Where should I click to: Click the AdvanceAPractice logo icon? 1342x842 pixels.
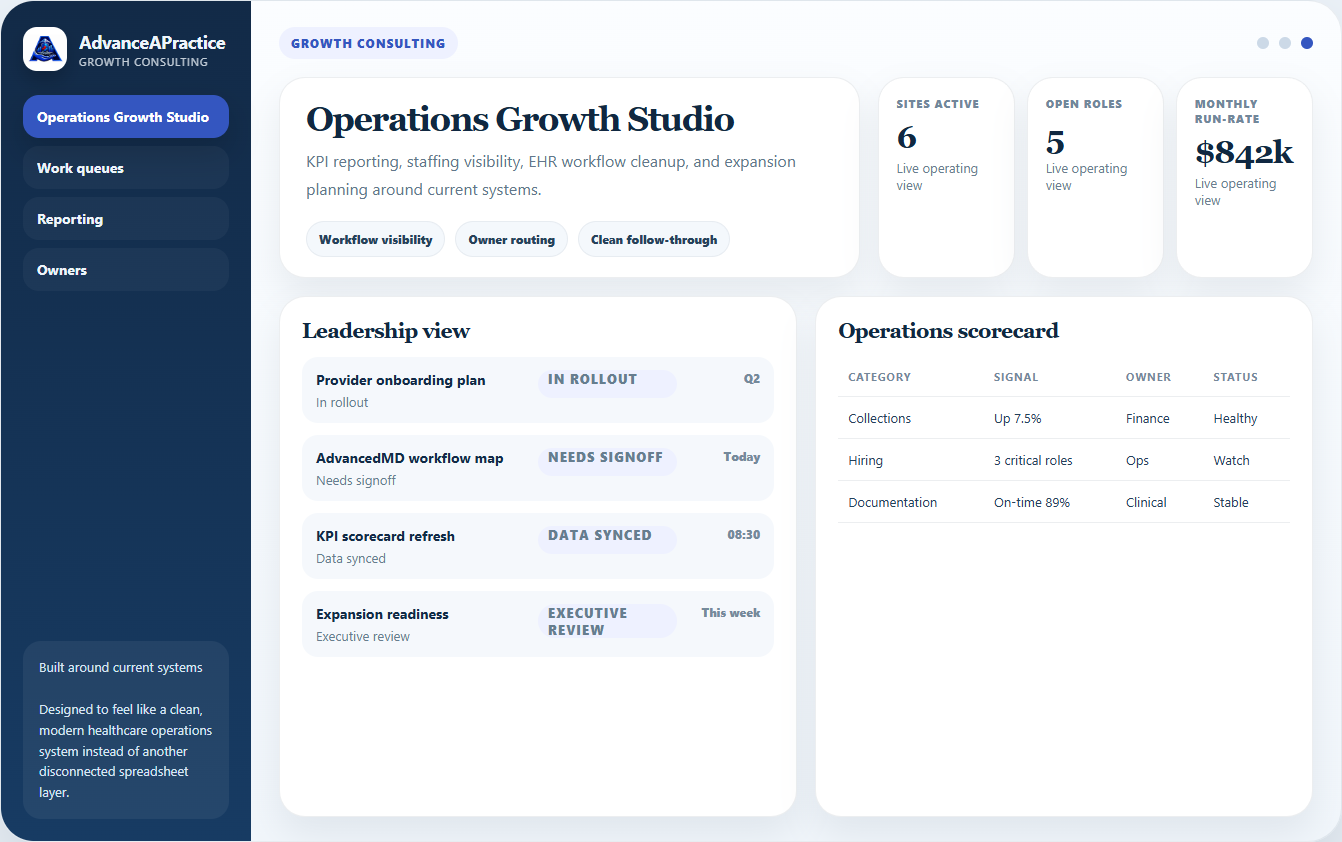click(44, 49)
